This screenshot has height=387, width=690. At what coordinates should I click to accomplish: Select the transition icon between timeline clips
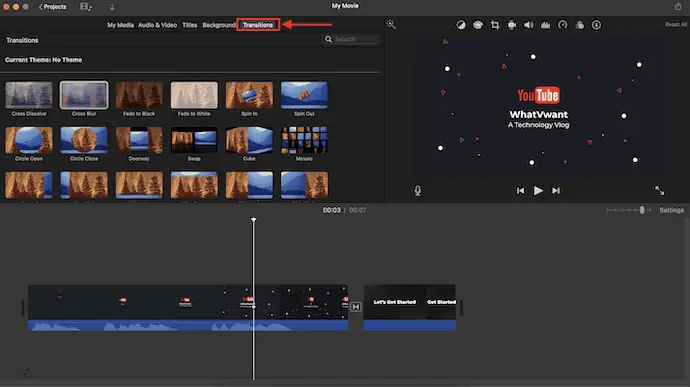pyautogui.click(x=356, y=306)
